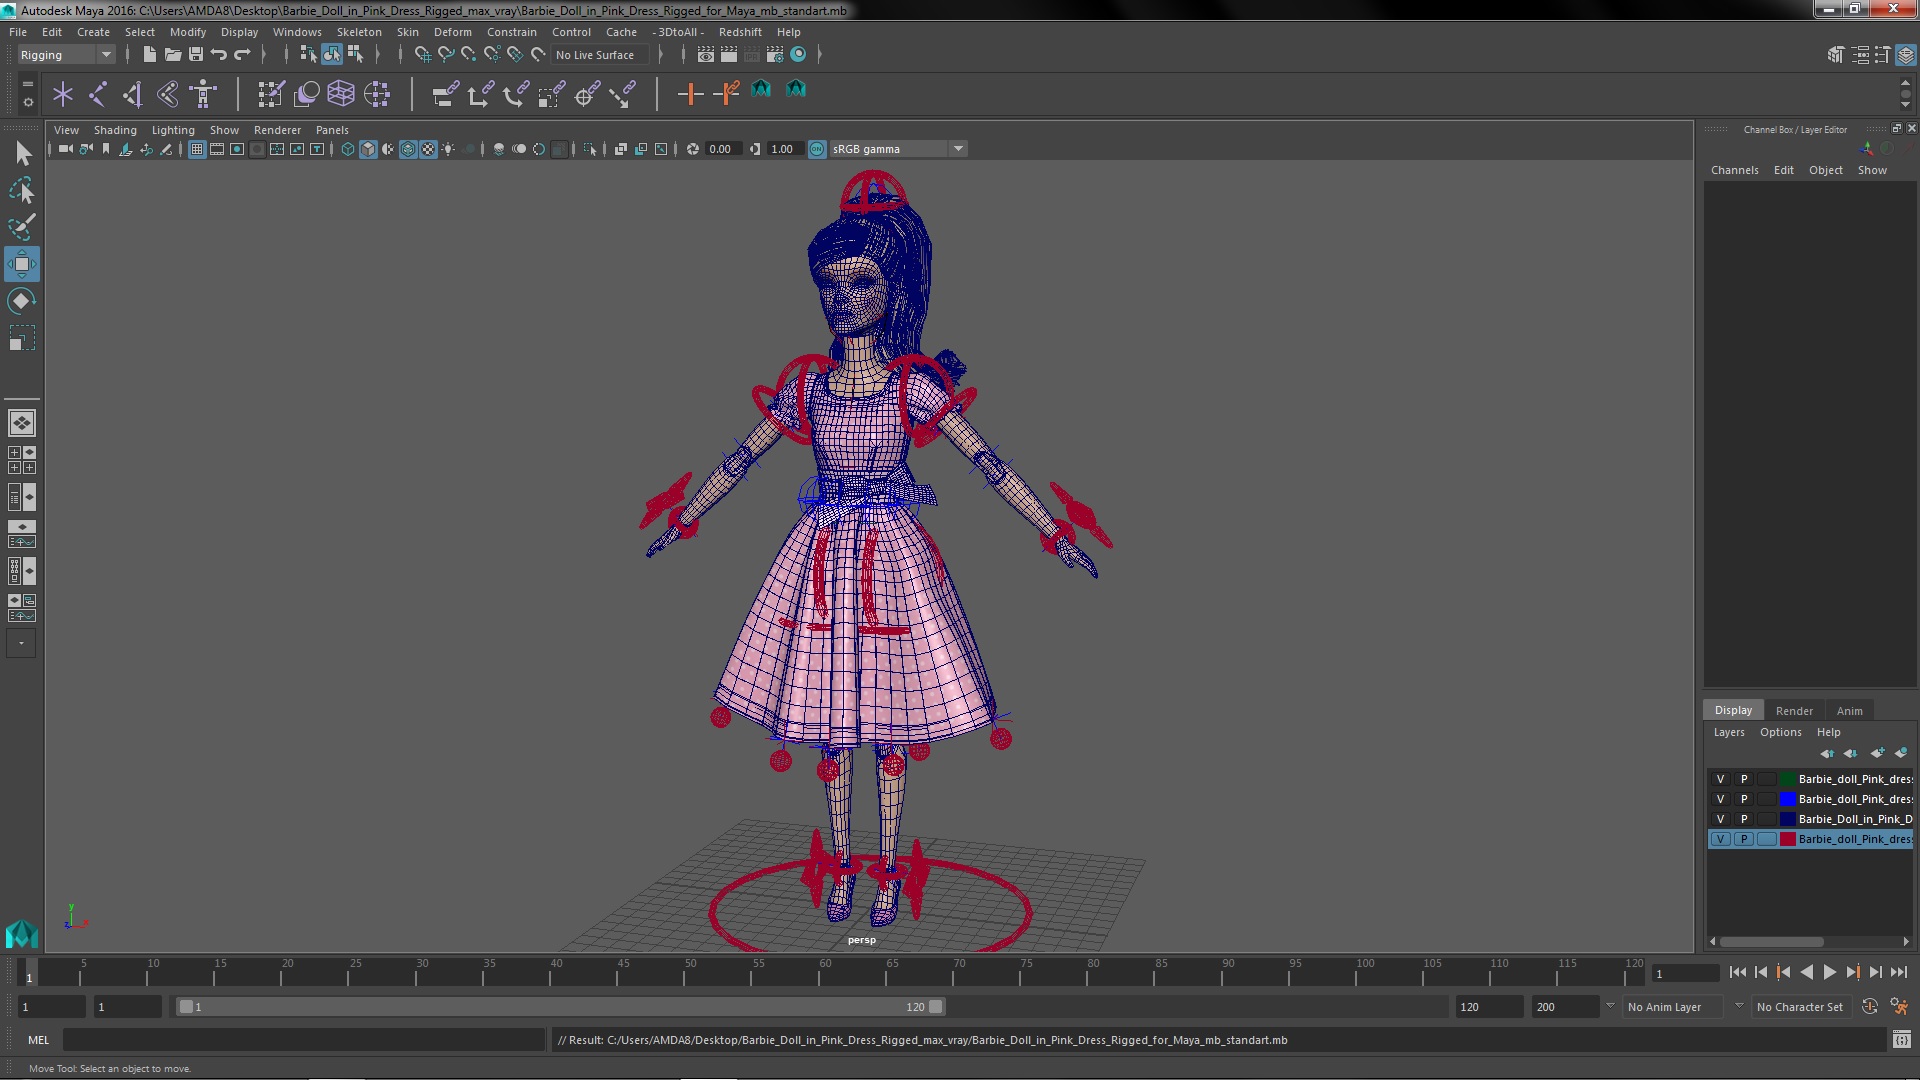Click the orange Create Locator icon
The width and height of the screenshot is (1920, 1080).
(x=690, y=94)
